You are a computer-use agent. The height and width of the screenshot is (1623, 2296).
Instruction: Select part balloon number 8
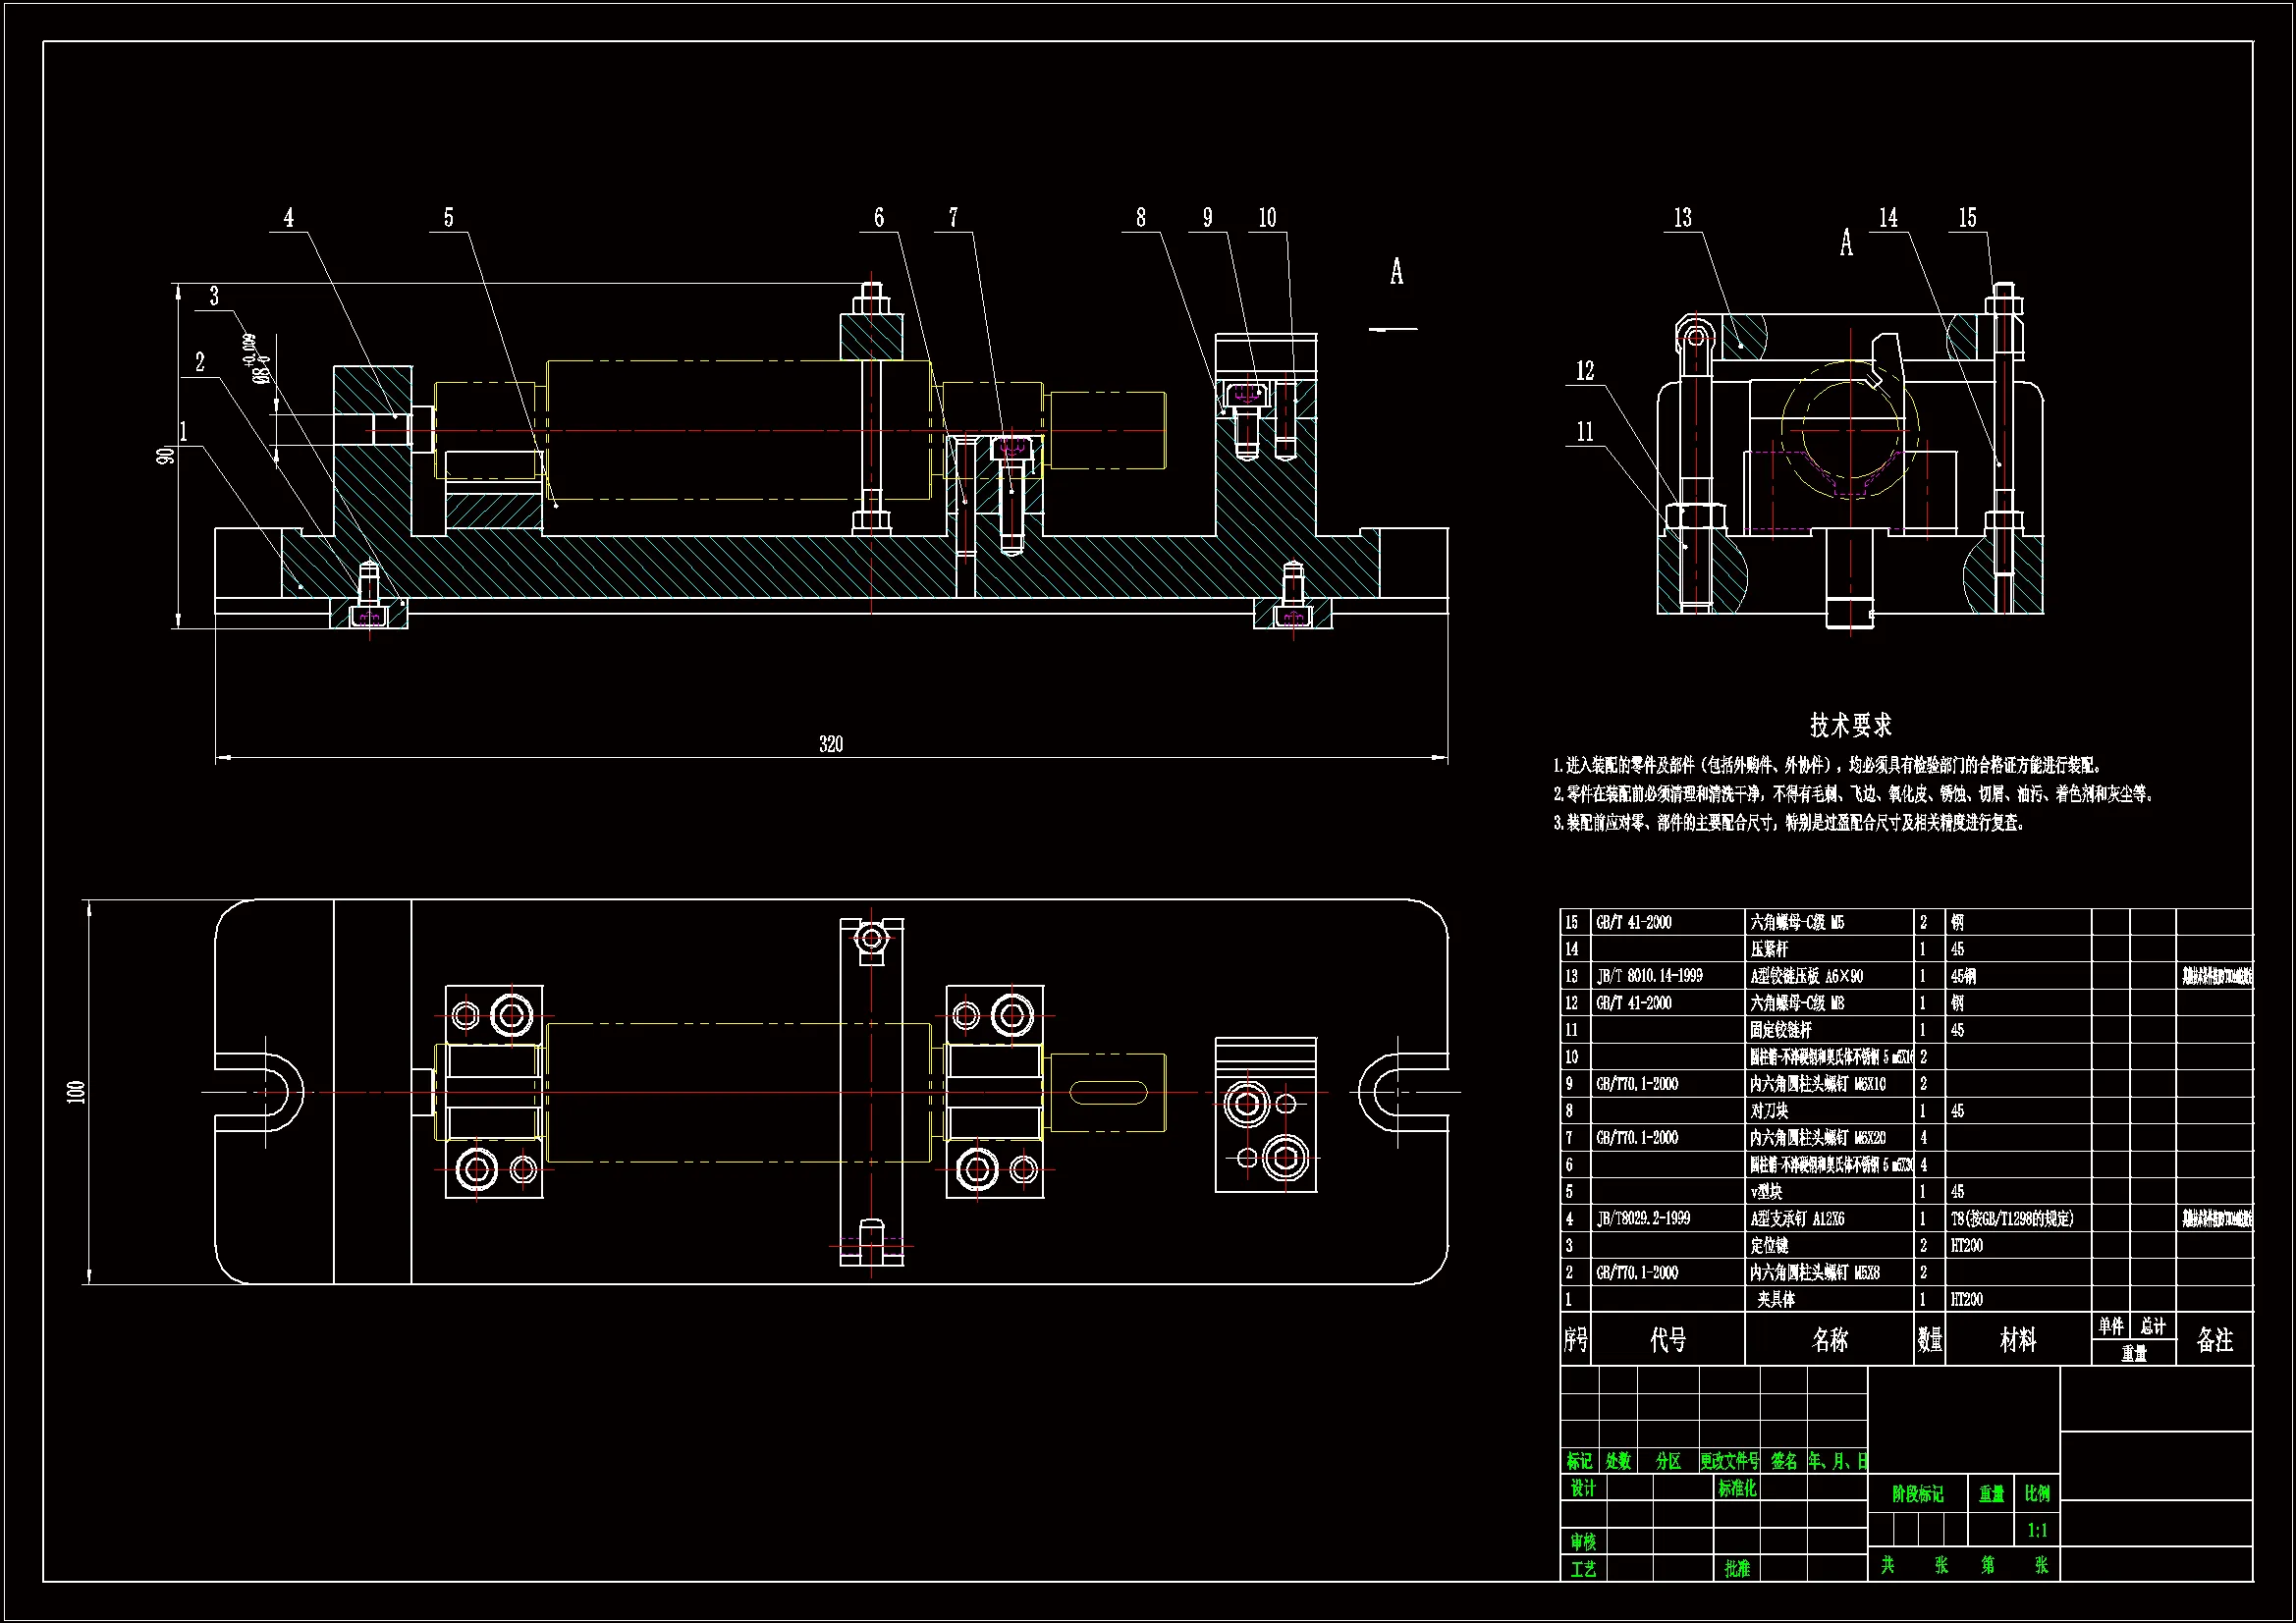1140,218
